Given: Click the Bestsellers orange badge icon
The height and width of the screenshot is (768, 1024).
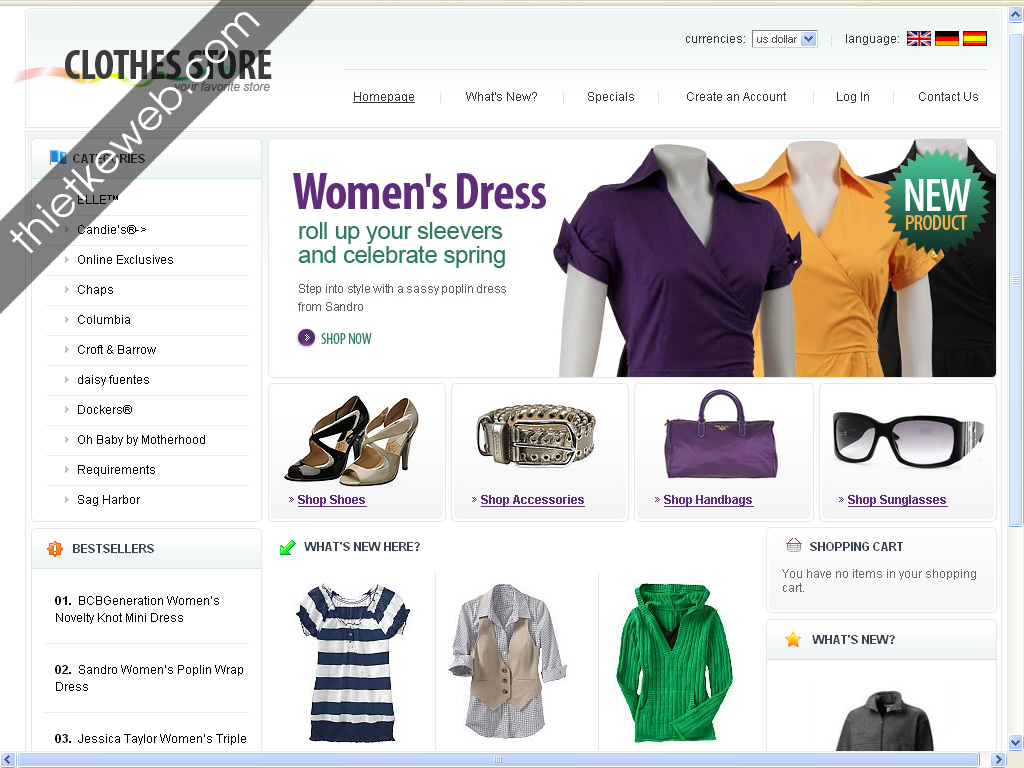Looking at the screenshot, I should pos(55,549).
